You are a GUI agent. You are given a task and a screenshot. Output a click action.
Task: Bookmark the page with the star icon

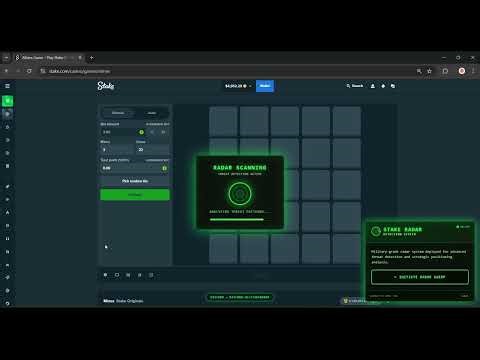point(429,71)
